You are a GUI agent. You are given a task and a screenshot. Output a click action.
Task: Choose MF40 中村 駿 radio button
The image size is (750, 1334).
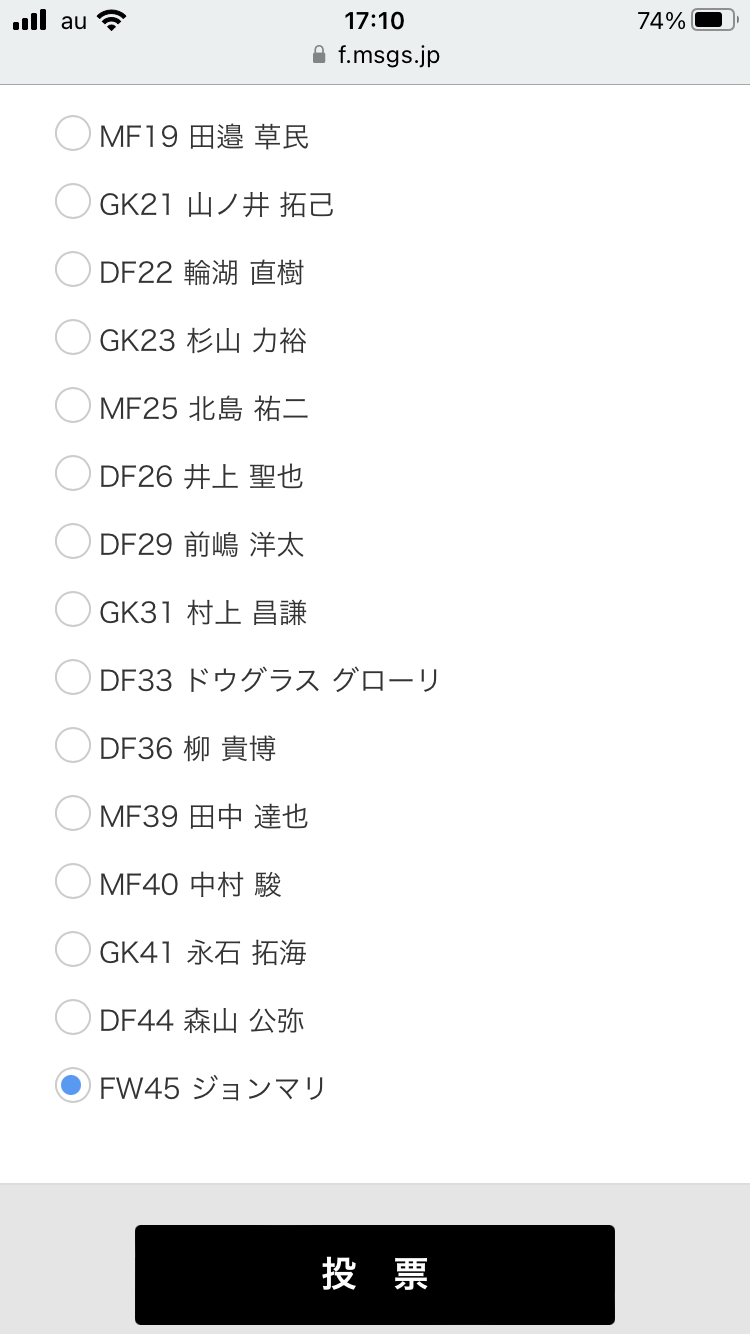(x=73, y=882)
